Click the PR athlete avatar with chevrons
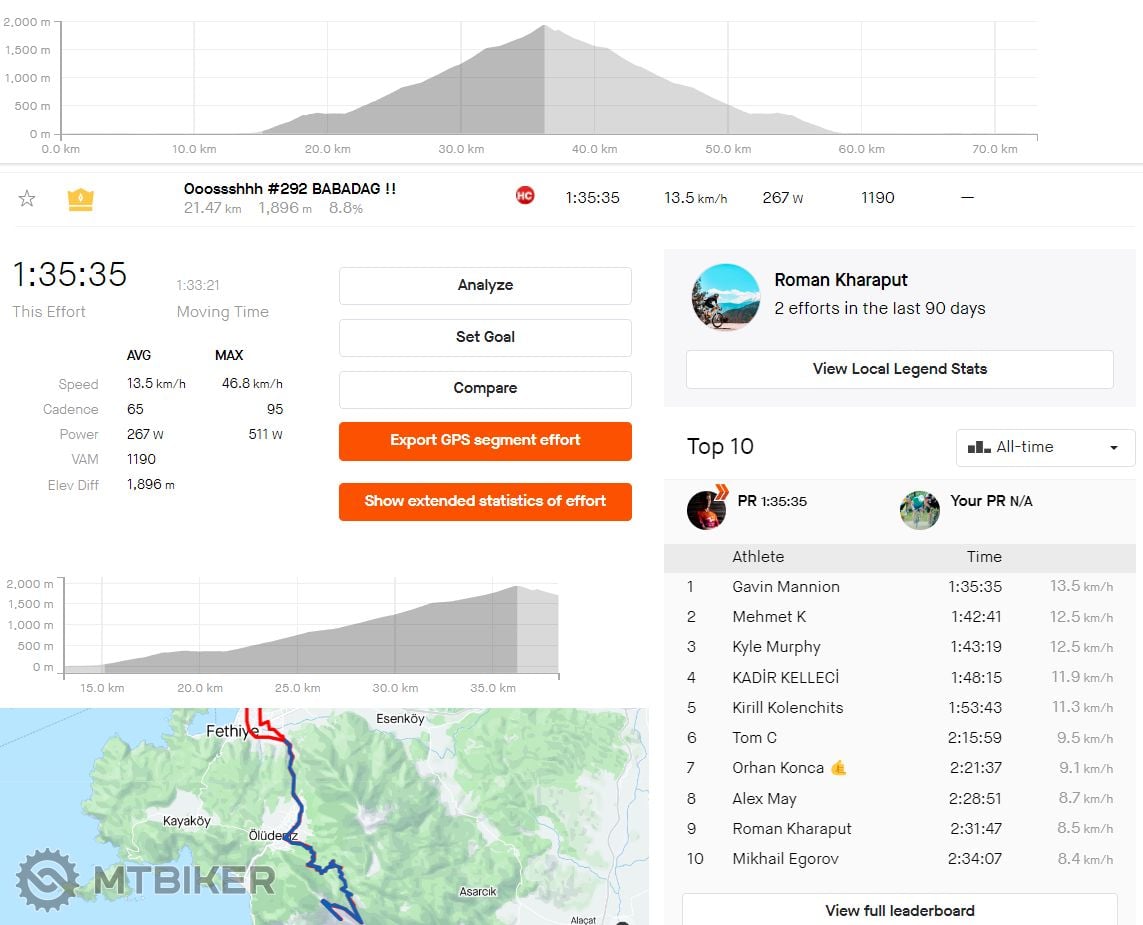The image size is (1143, 925). coord(707,509)
